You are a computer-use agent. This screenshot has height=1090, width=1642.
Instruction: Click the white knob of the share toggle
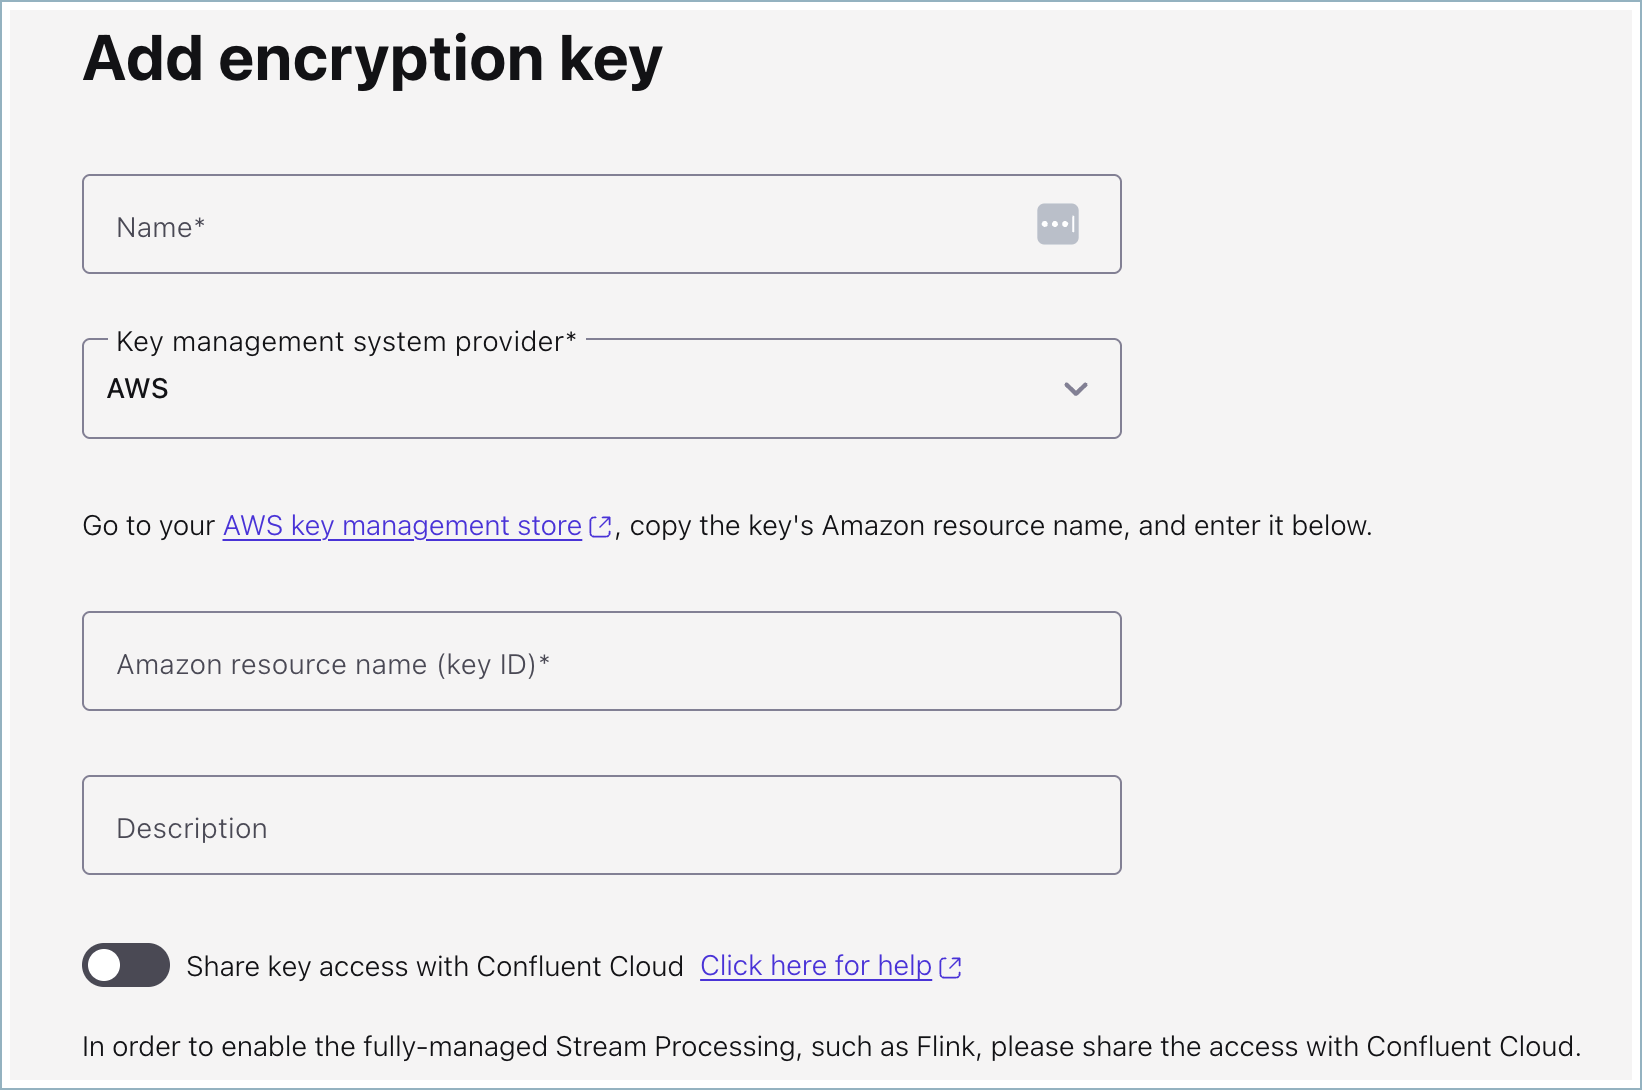tap(104, 965)
